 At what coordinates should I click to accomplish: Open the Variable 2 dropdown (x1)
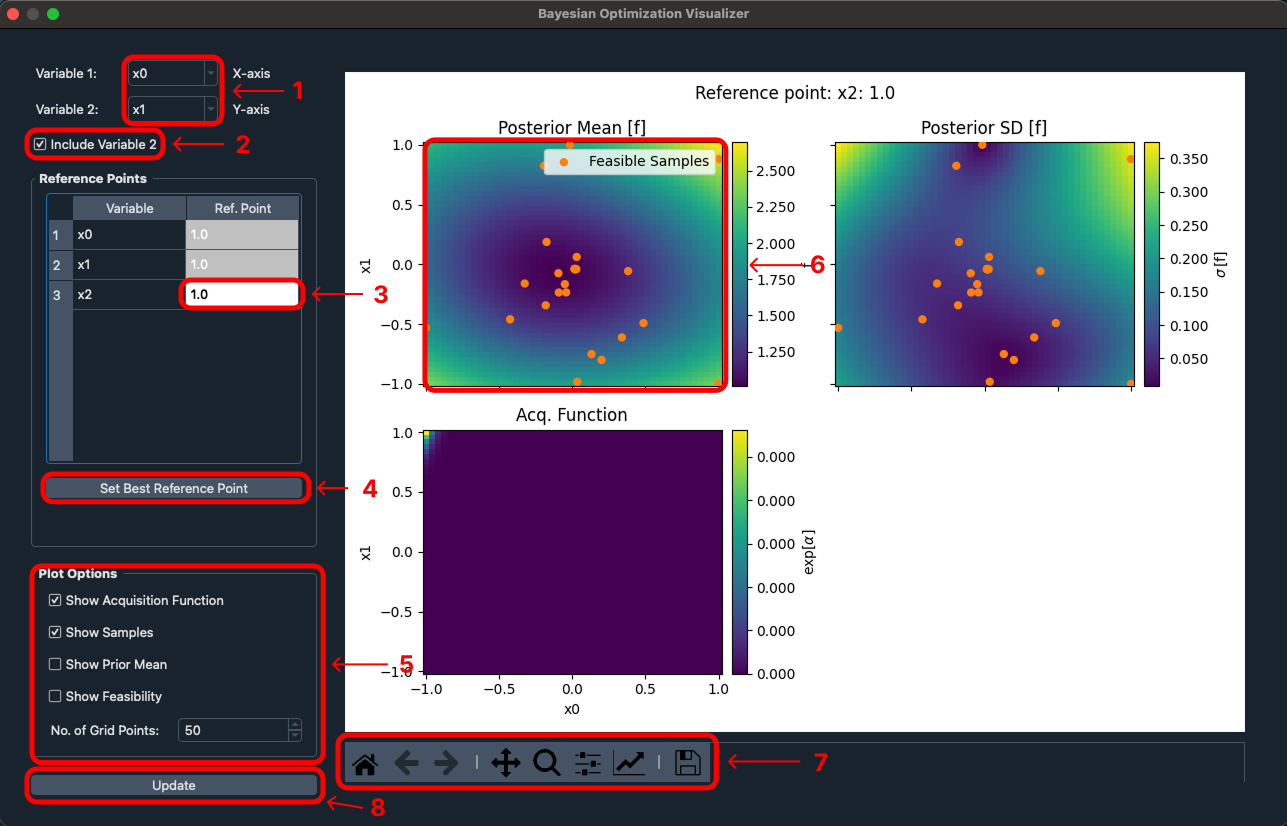[x=173, y=109]
